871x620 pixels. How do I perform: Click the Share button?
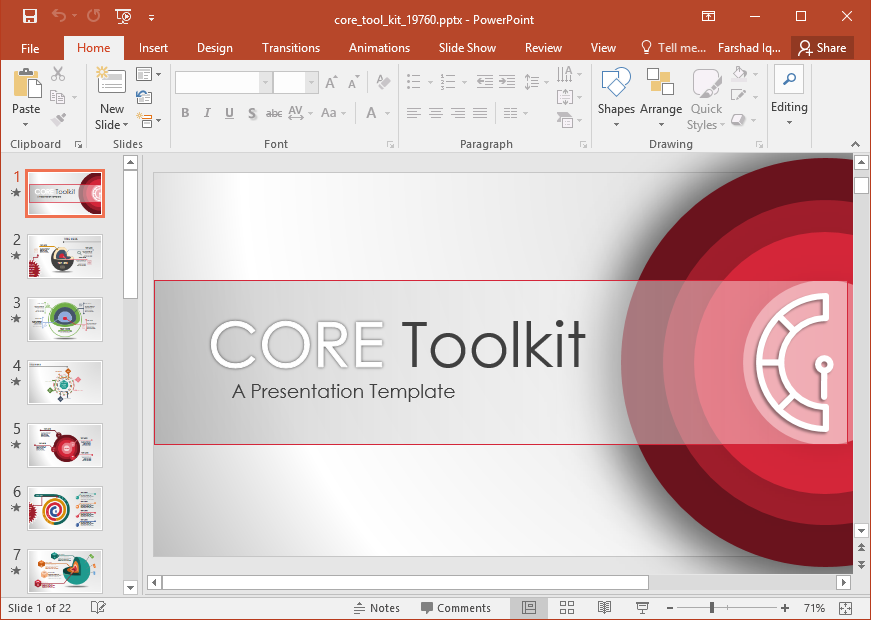(821, 48)
